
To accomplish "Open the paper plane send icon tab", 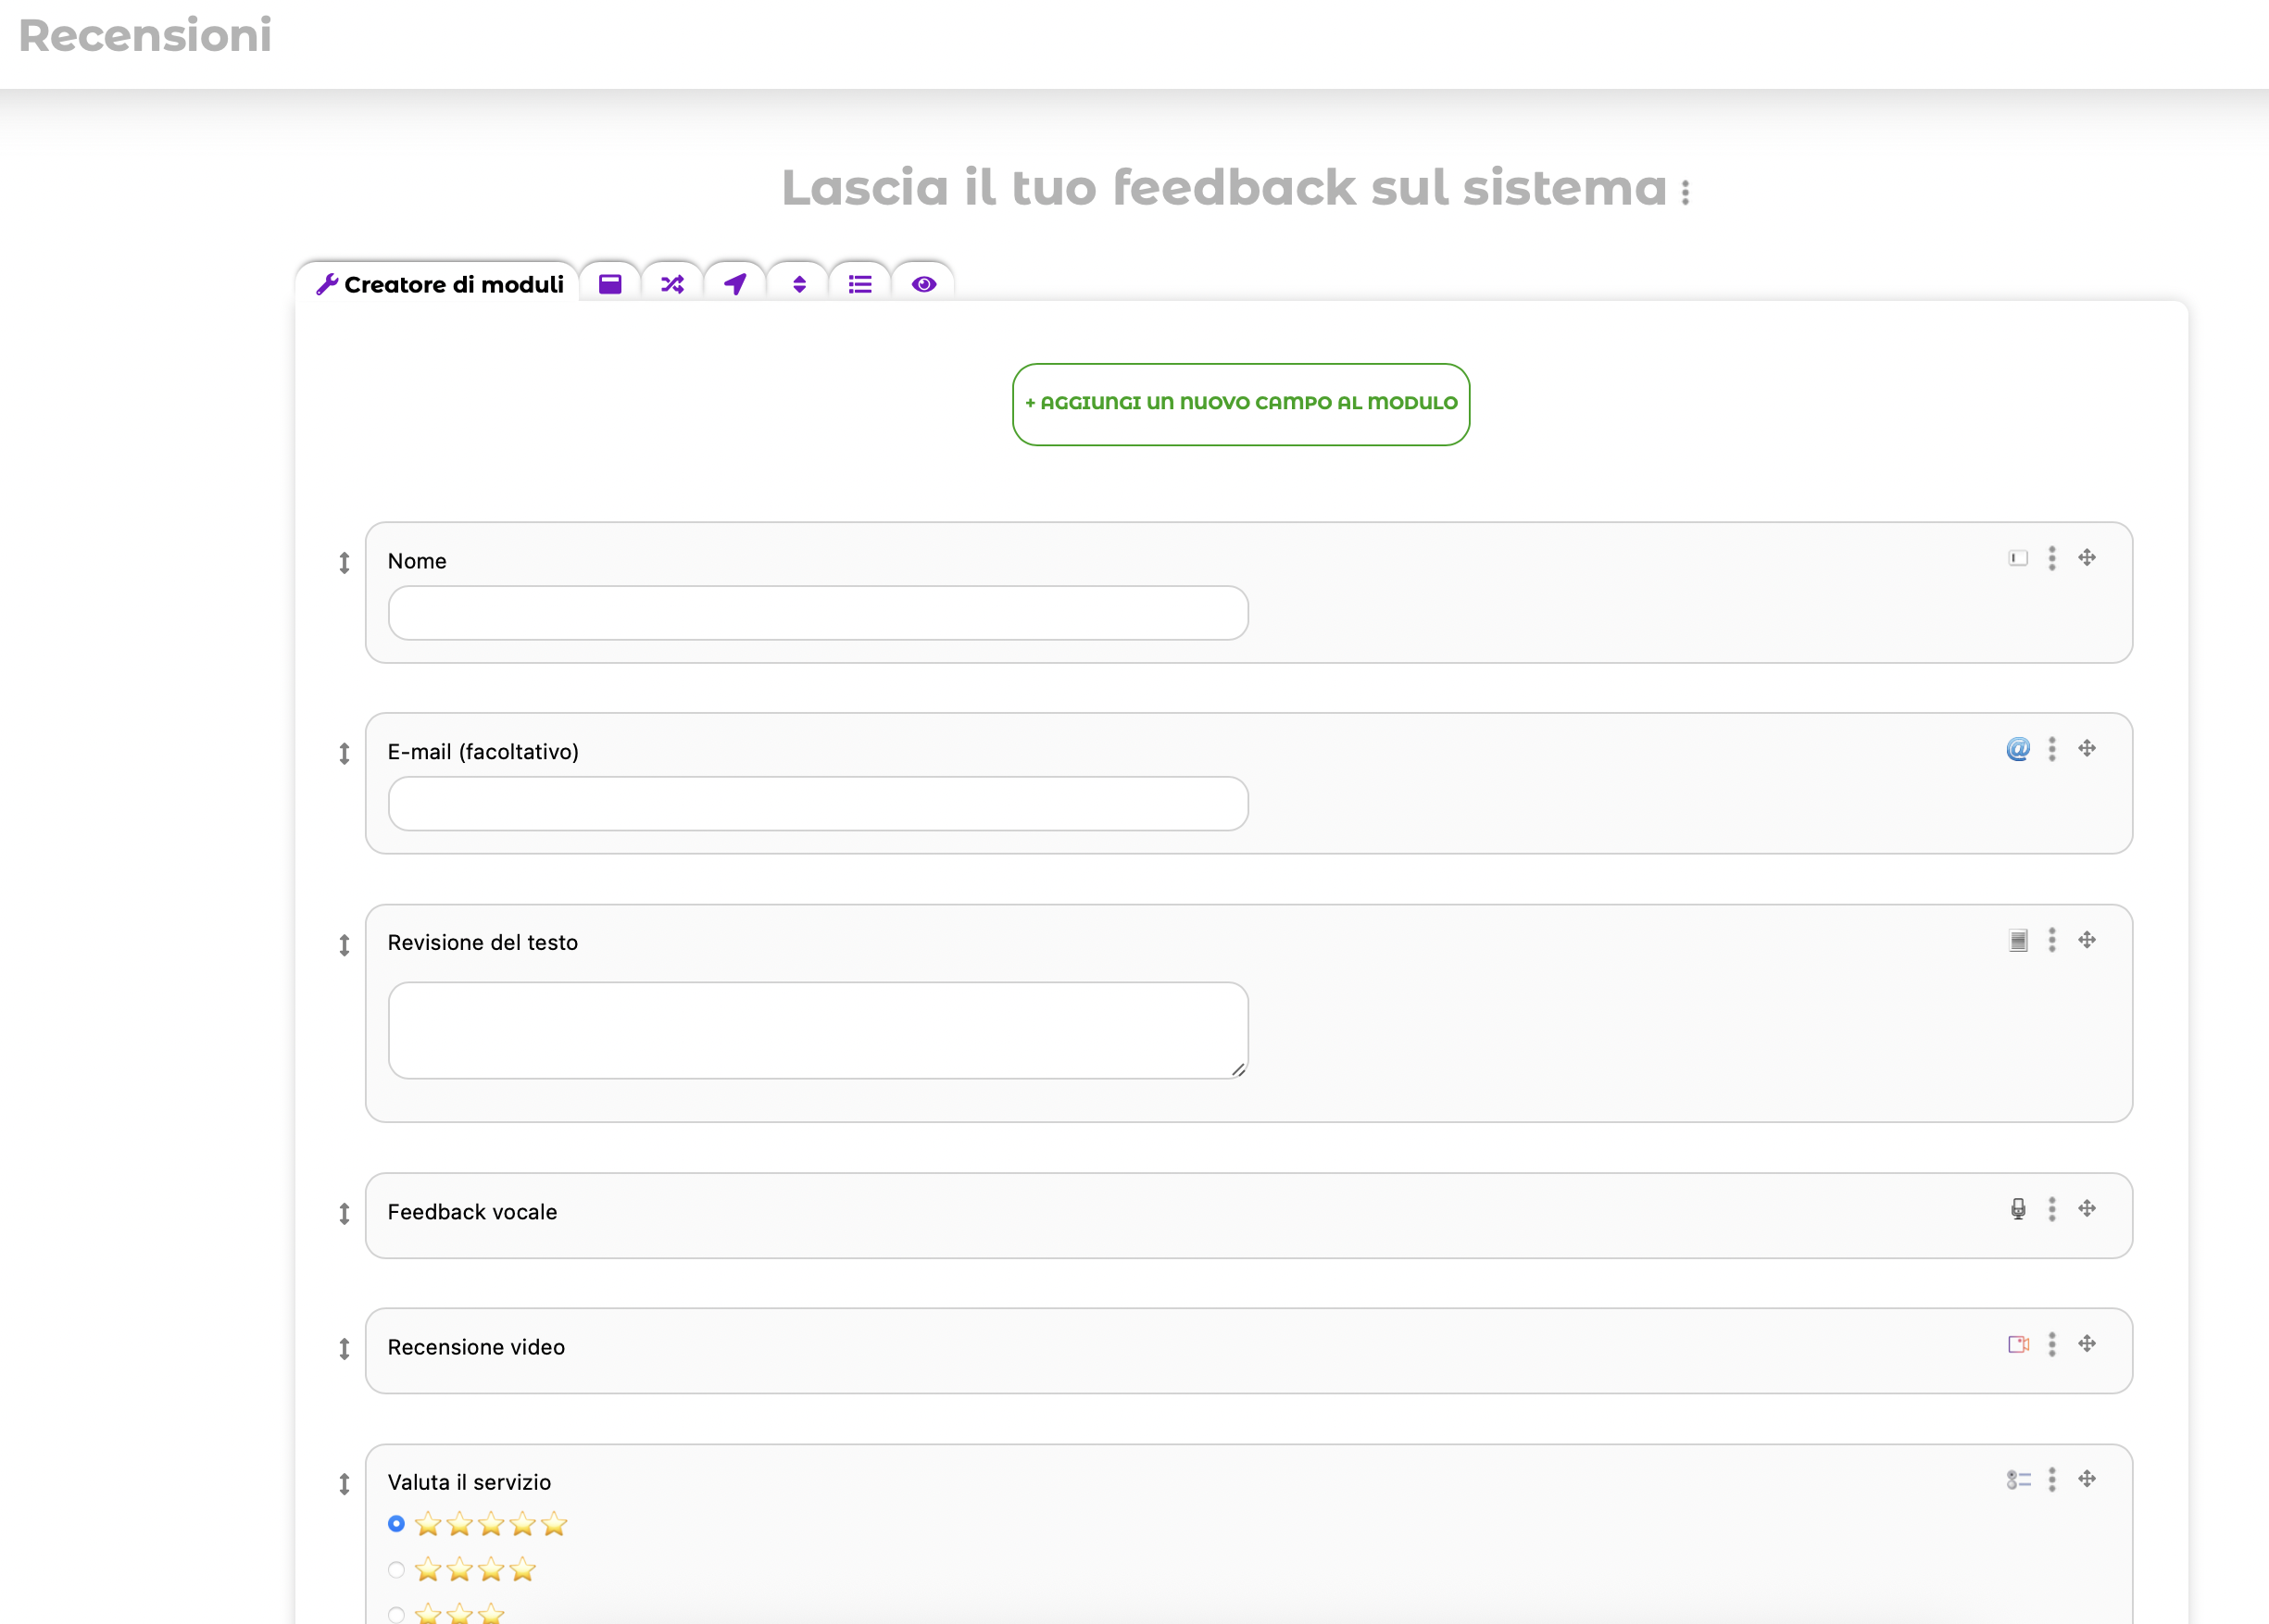I will coord(735,284).
